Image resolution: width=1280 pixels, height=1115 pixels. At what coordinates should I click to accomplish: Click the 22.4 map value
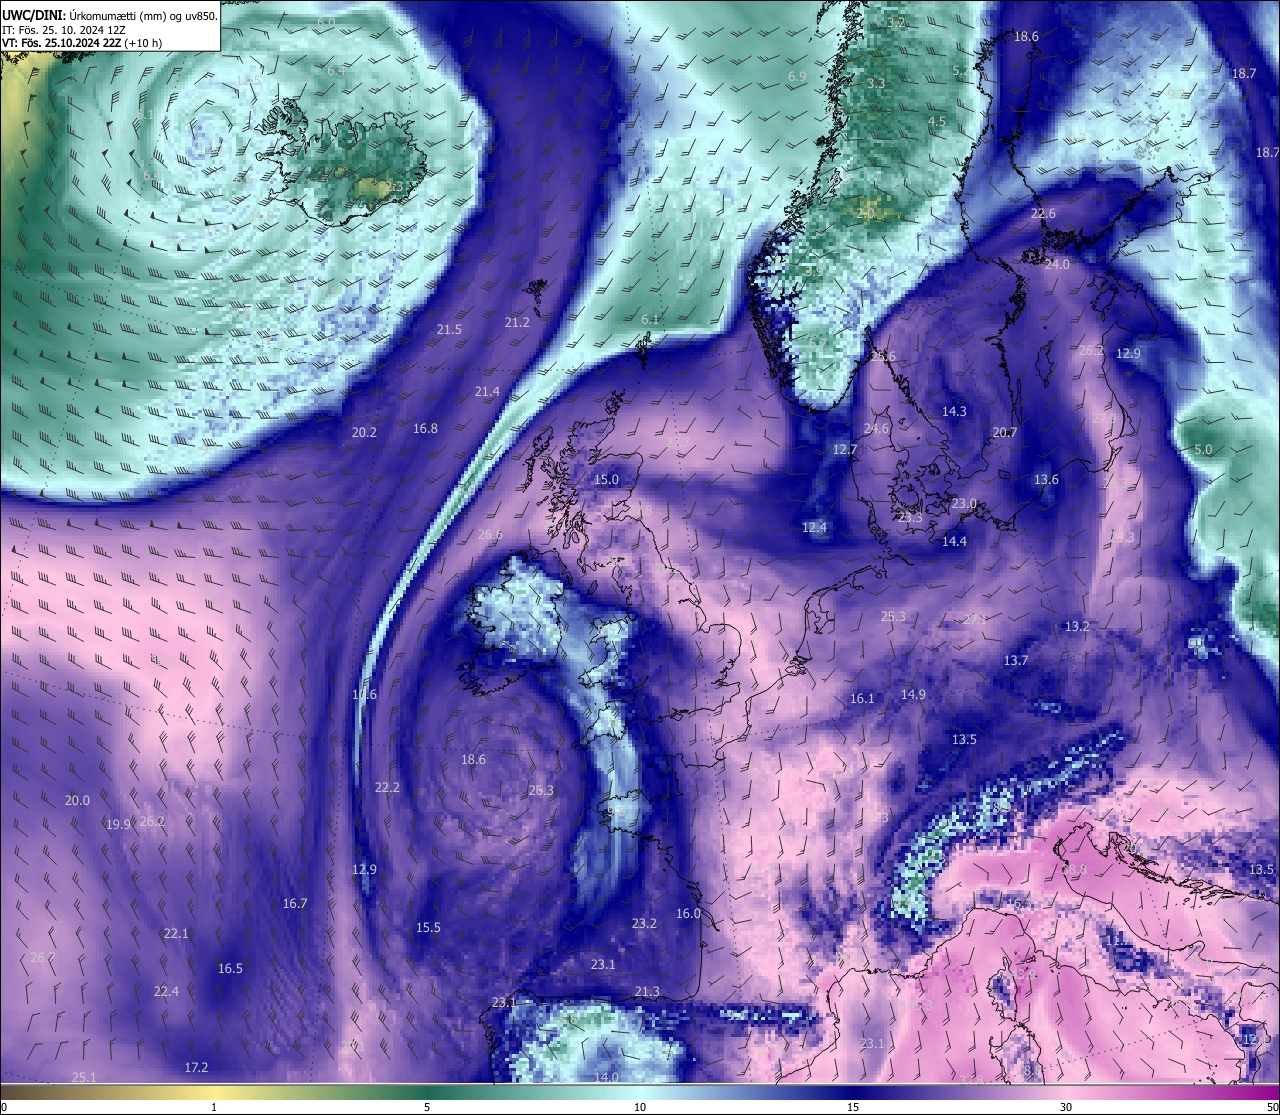pos(166,992)
